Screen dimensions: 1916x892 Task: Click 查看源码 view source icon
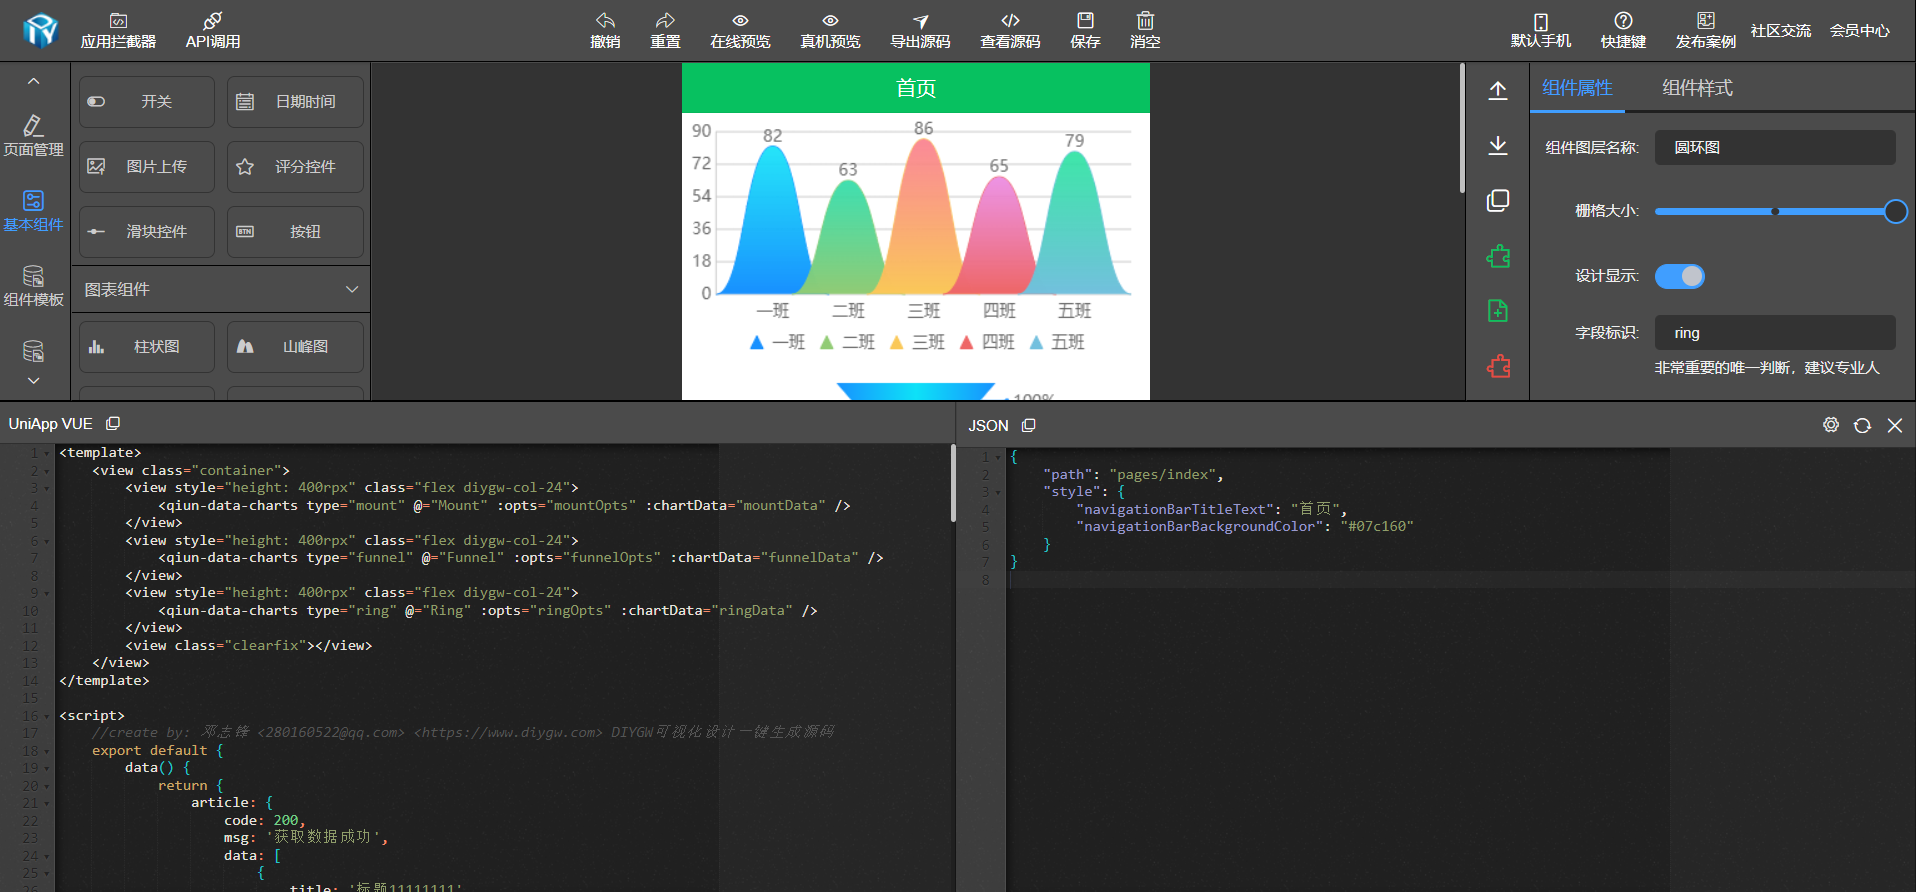pyautogui.click(x=1010, y=31)
